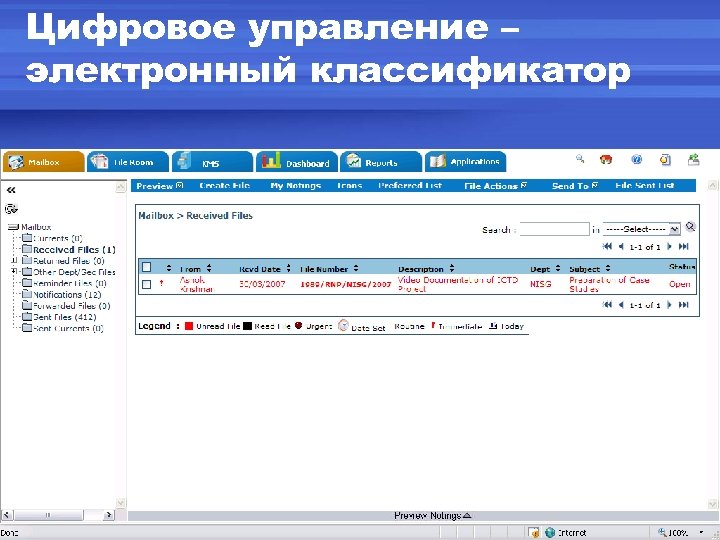The height and width of the screenshot is (540, 720).
Task: Open the KMS tab
Action: [213, 162]
